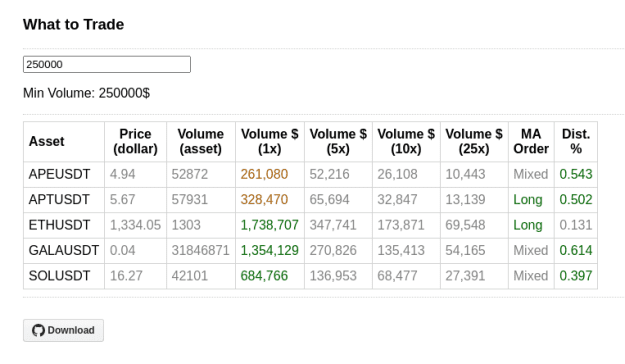Click the volume 52872 cell
Viewport: 625px width, 364px height.
[201, 174]
